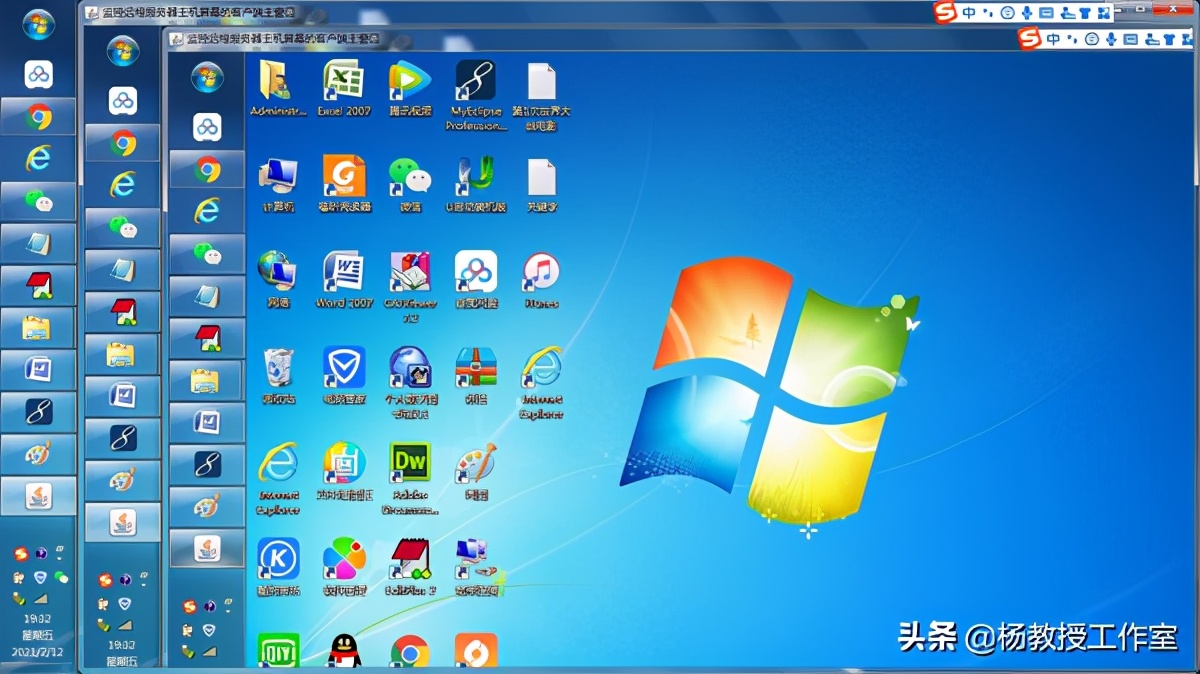Launch the QQ penguin desktop shortcut
1200x674 pixels.
[343, 650]
